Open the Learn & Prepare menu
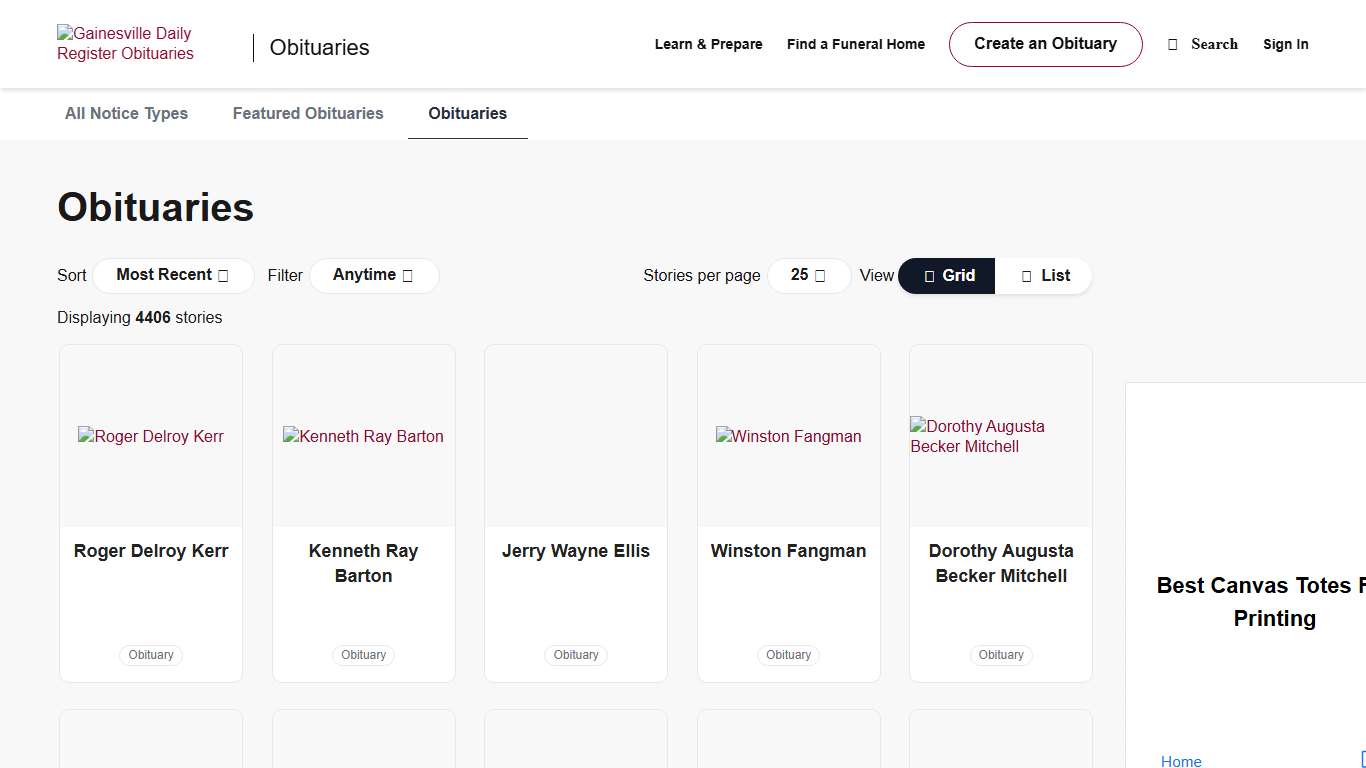This screenshot has width=1366, height=768. pyautogui.click(x=708, y=44)
